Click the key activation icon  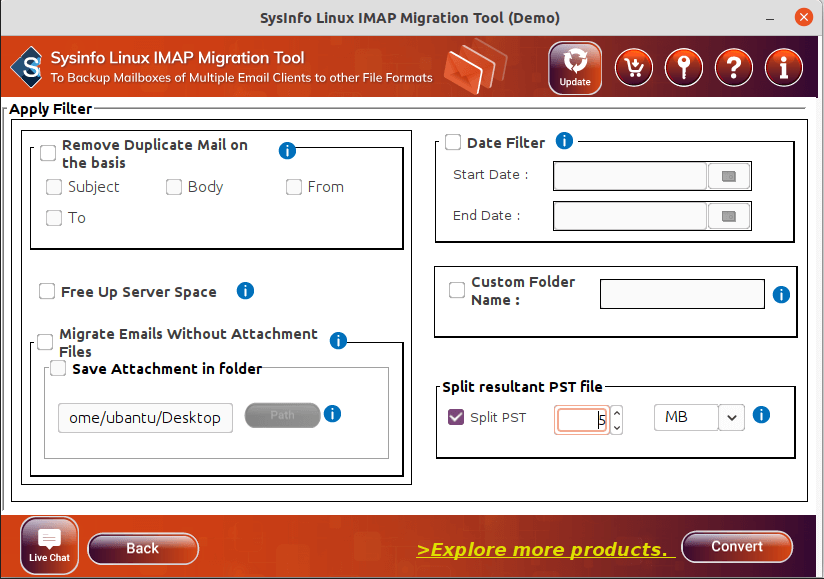click(683, 67)
